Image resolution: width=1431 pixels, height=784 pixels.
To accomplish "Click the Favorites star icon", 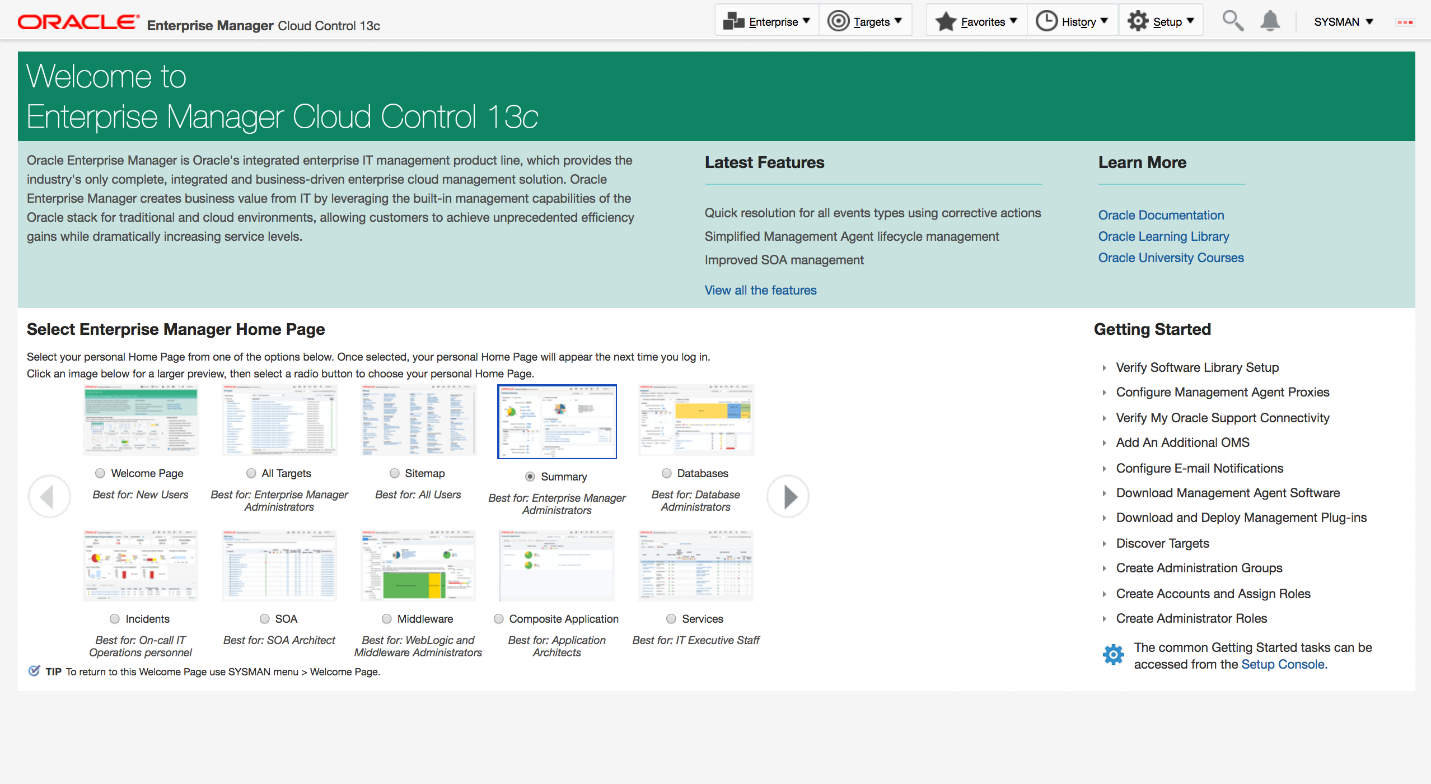I will click(x=946, y=21).
